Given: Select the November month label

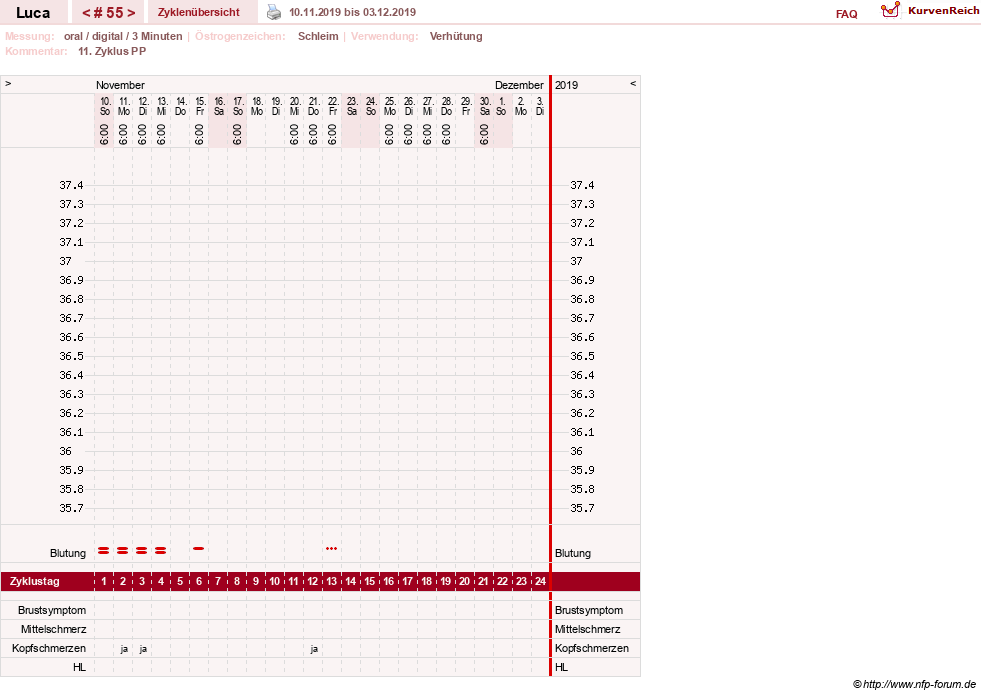Looking at the screenshot, I should tap(120, 85).
